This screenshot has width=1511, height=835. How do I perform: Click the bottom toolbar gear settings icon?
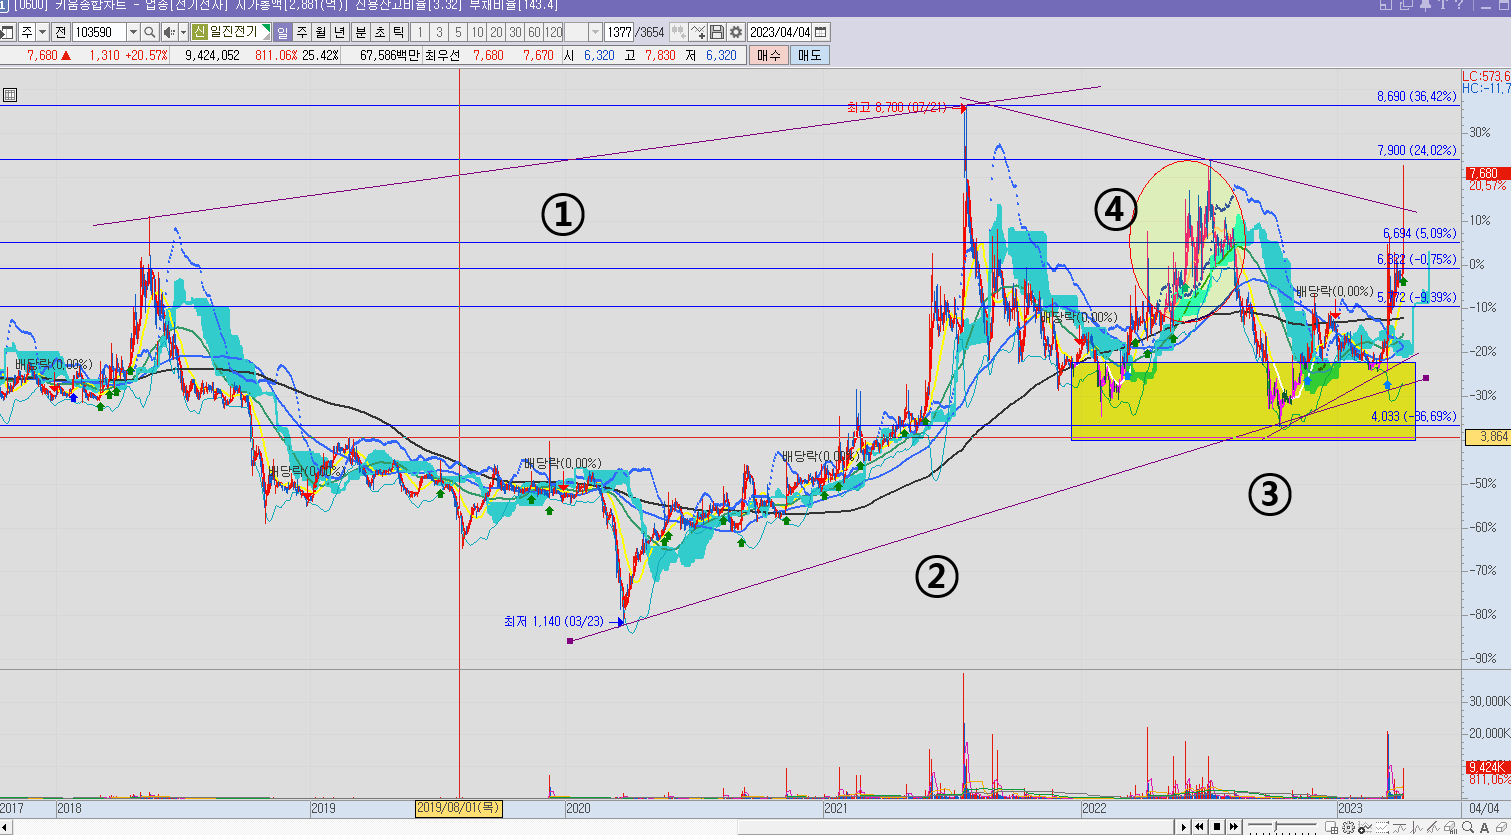coord(1349,827)
